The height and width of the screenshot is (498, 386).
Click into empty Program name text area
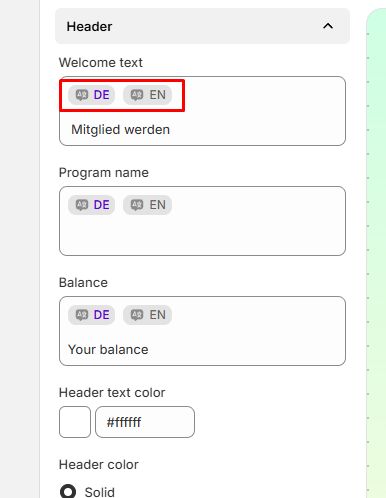click(x=202, y=235)
